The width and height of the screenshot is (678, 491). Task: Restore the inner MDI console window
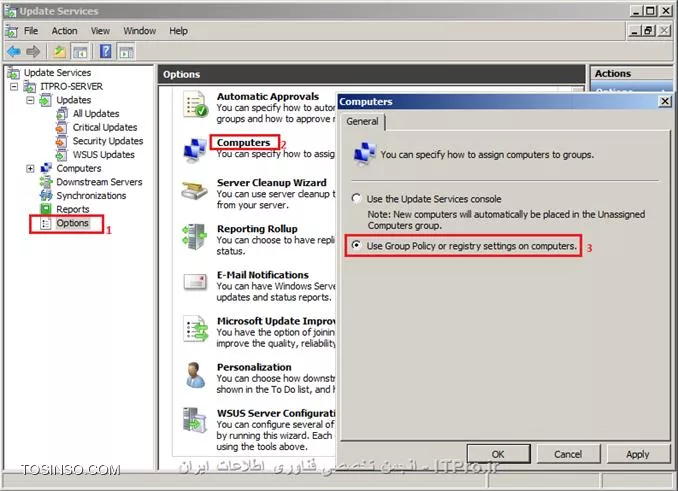click(648, 31)
